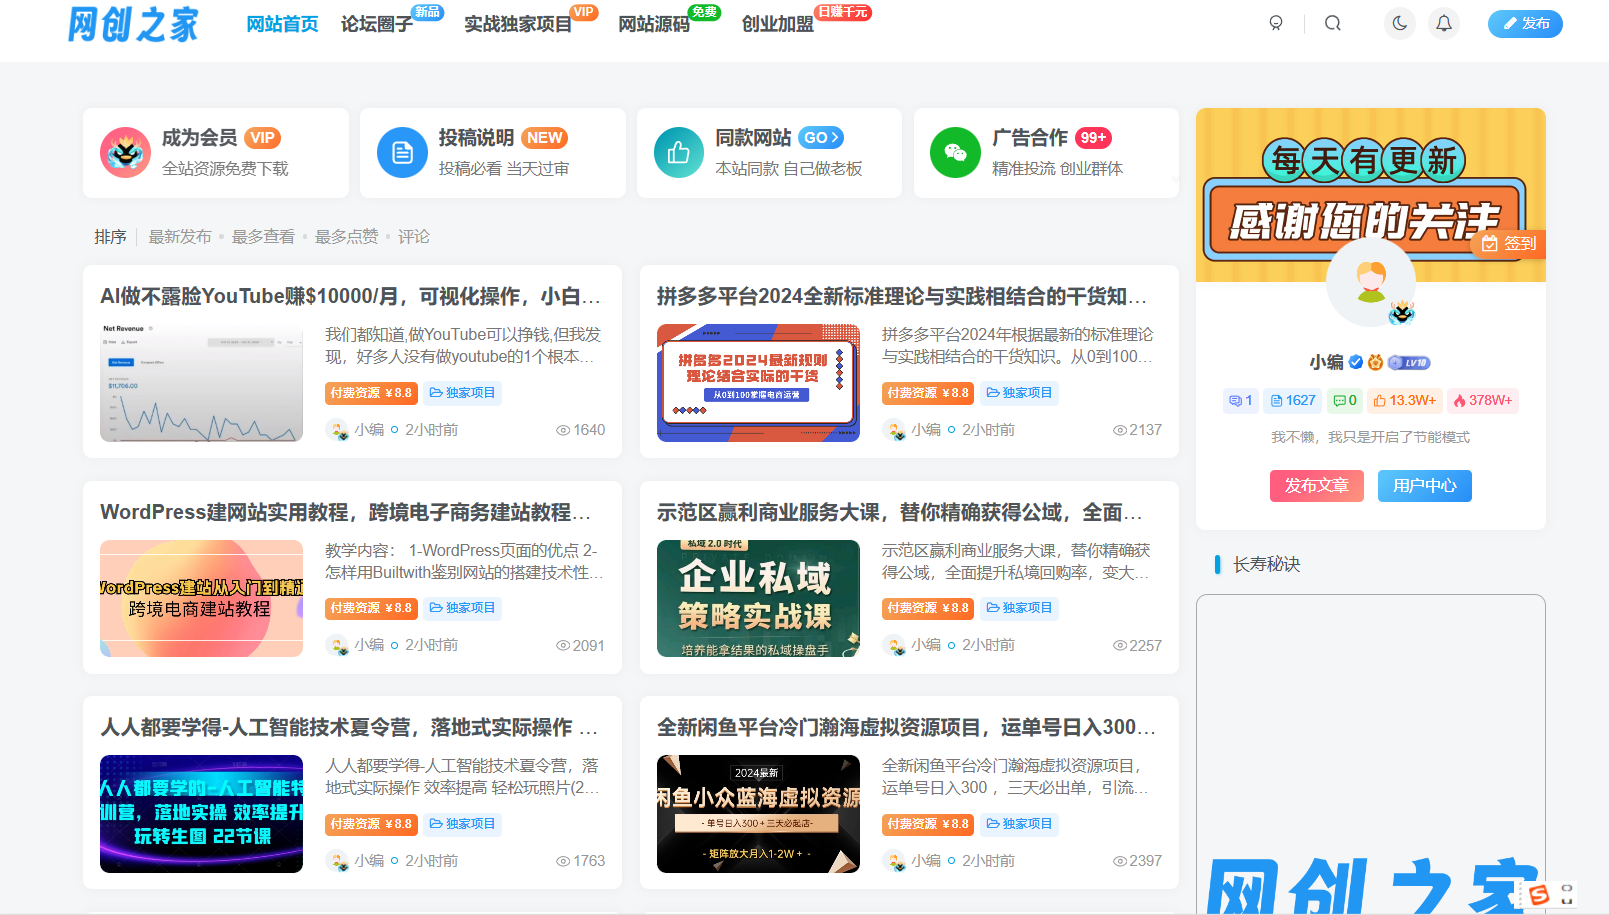Sort posts by 评论
Screen dimensions: 1609x915
pyautogui.click(x=414, y=237)
